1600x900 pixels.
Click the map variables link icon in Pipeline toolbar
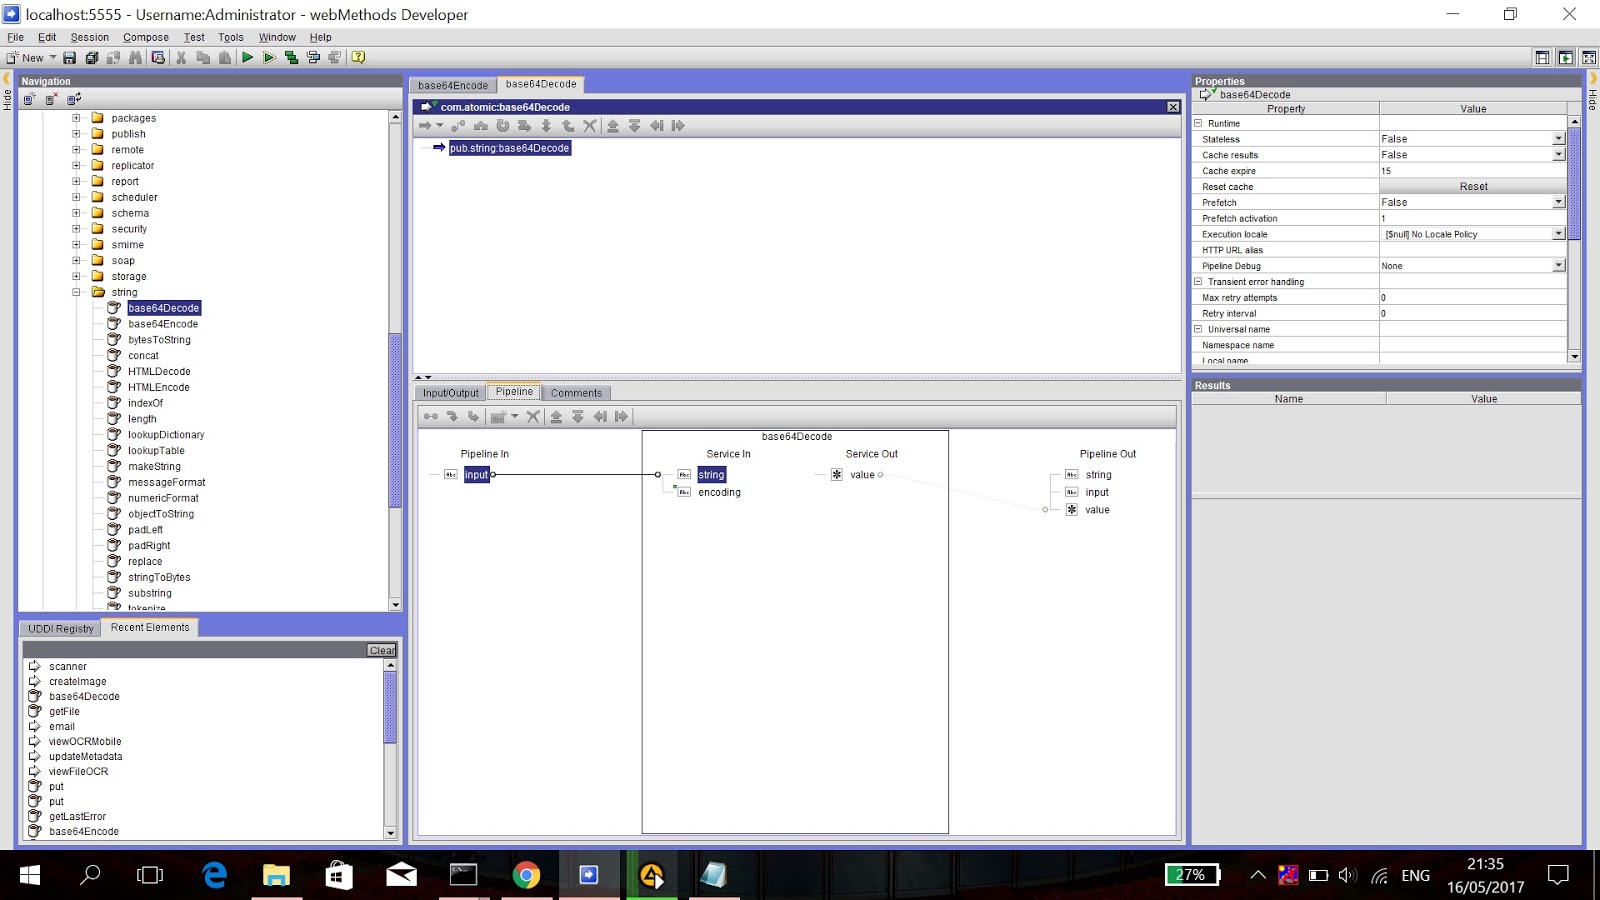pos(430,417)
